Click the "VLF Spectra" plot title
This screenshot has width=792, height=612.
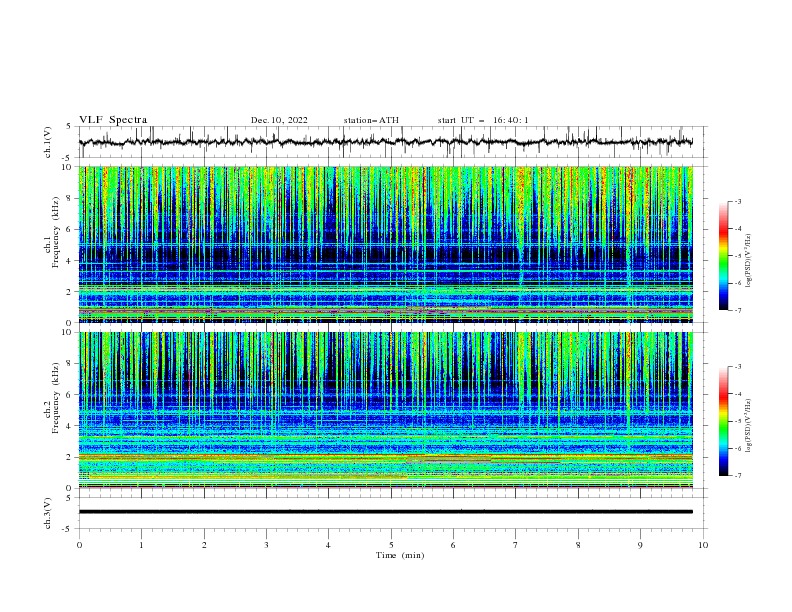113,120
